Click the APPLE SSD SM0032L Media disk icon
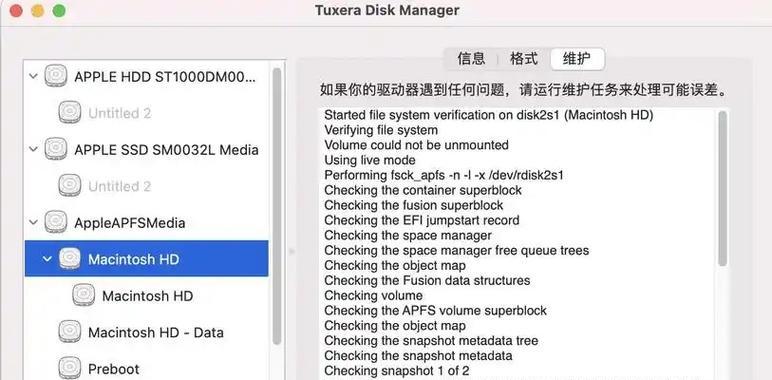 pos(56,150)
